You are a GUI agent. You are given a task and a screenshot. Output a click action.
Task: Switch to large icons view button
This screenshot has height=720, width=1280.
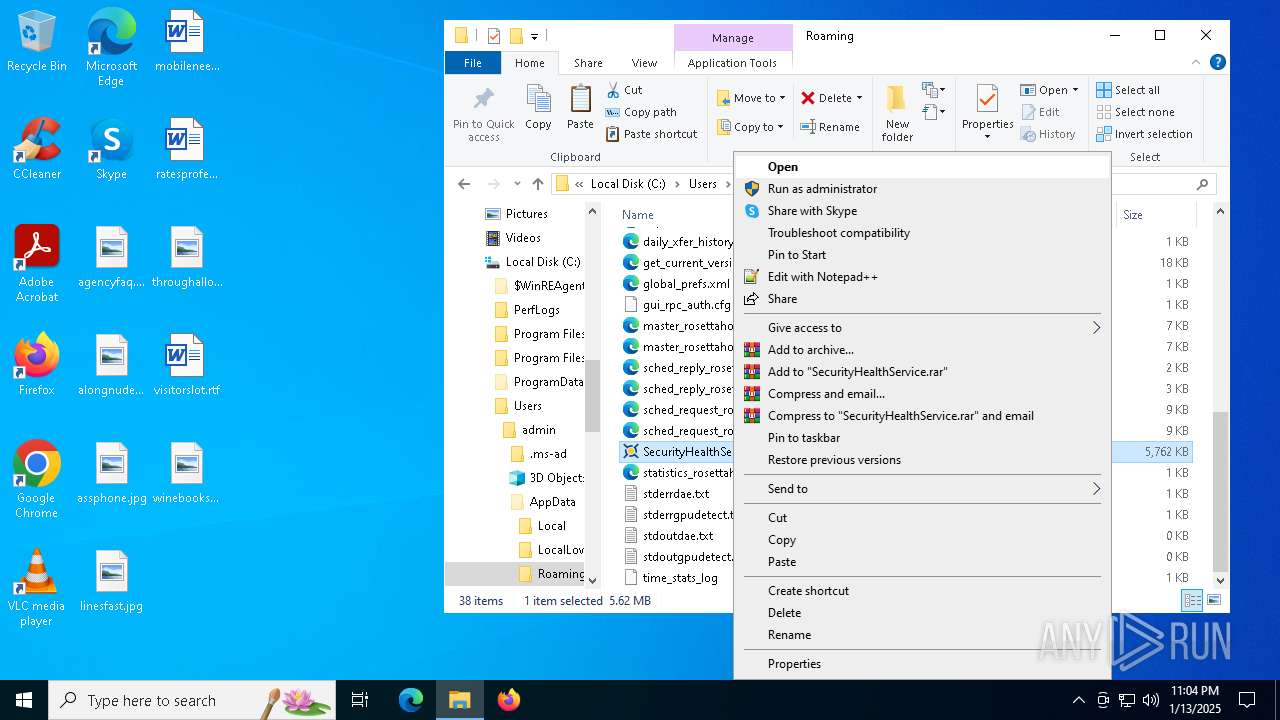click(x=1214, y=600)
